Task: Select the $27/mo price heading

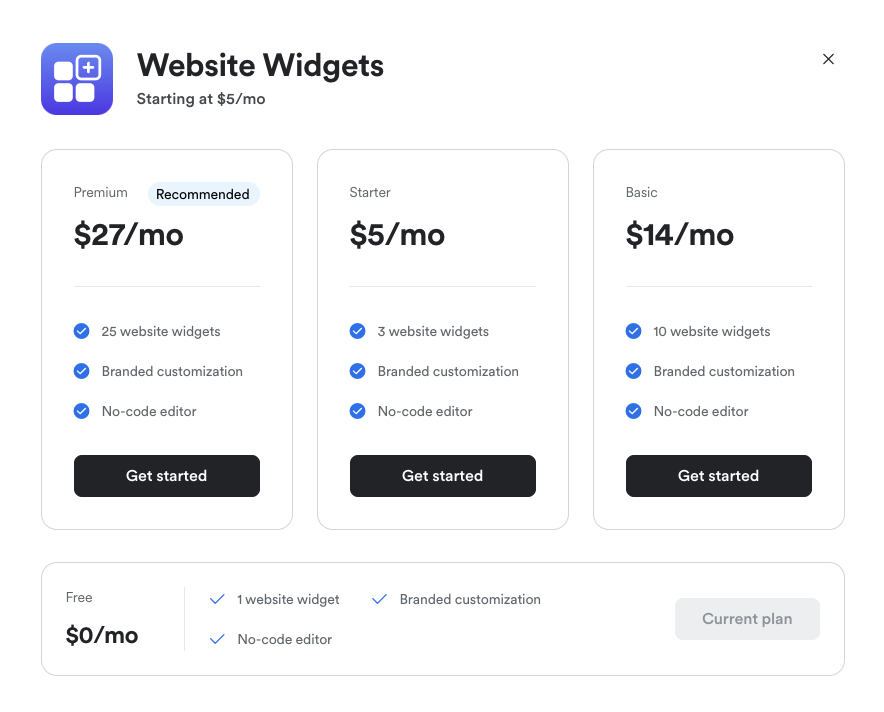Action: tap(129, 235)
